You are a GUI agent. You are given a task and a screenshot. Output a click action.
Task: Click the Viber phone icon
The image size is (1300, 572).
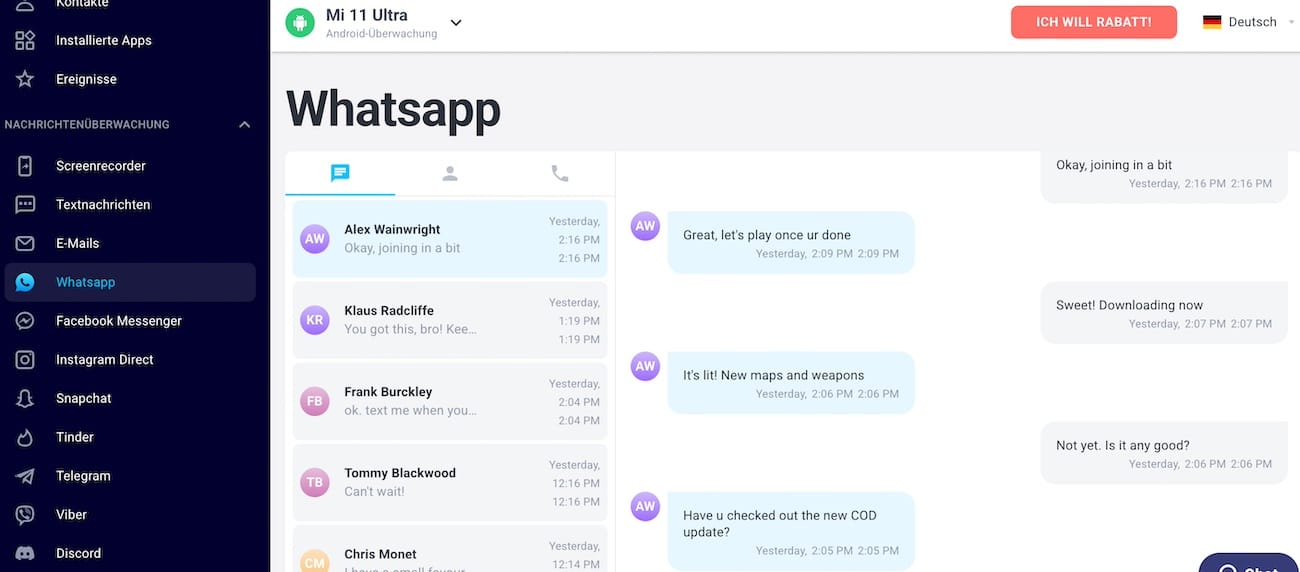pos(25,515)
